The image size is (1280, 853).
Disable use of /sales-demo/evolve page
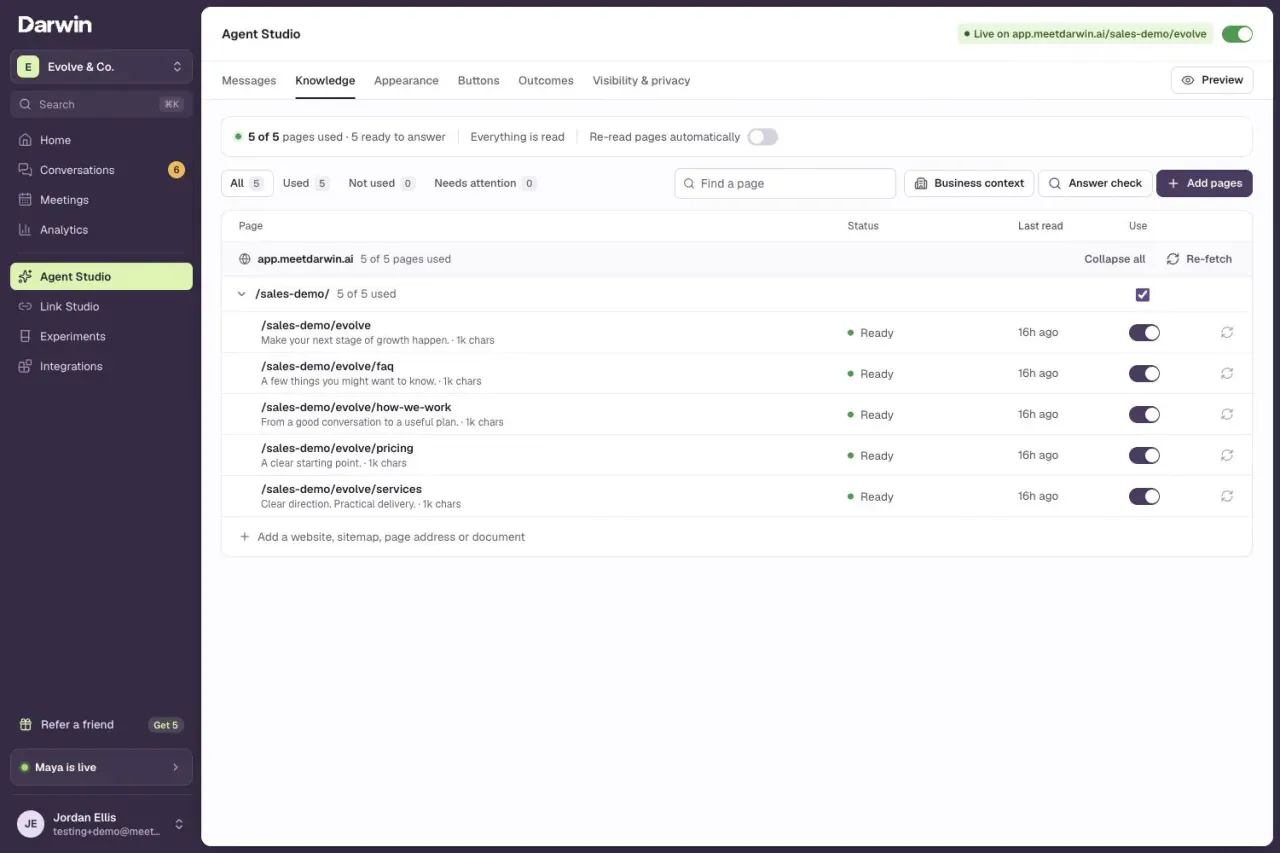(1144, 332)
